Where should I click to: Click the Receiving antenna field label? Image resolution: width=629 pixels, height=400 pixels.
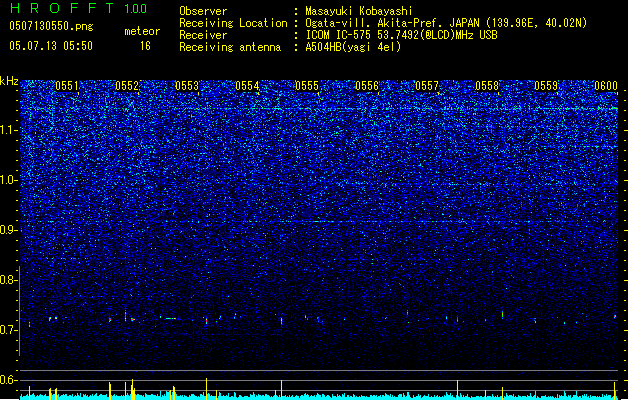[230, 47]
